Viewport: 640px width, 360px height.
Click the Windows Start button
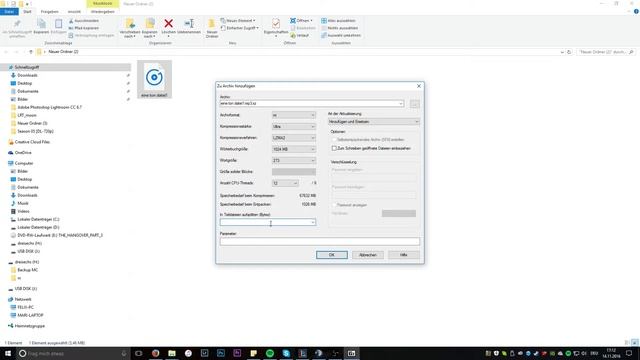tap(8, 353)
